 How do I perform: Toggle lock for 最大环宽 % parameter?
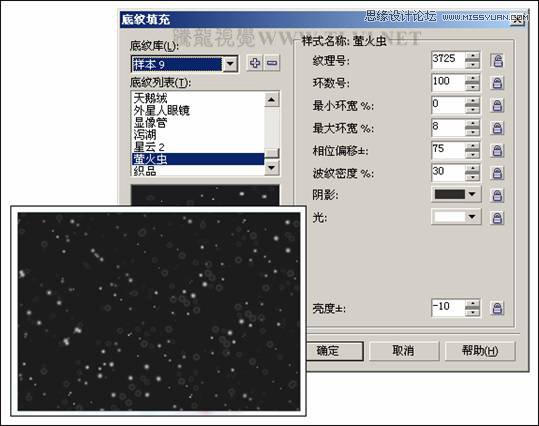click(x=497, y=128)
